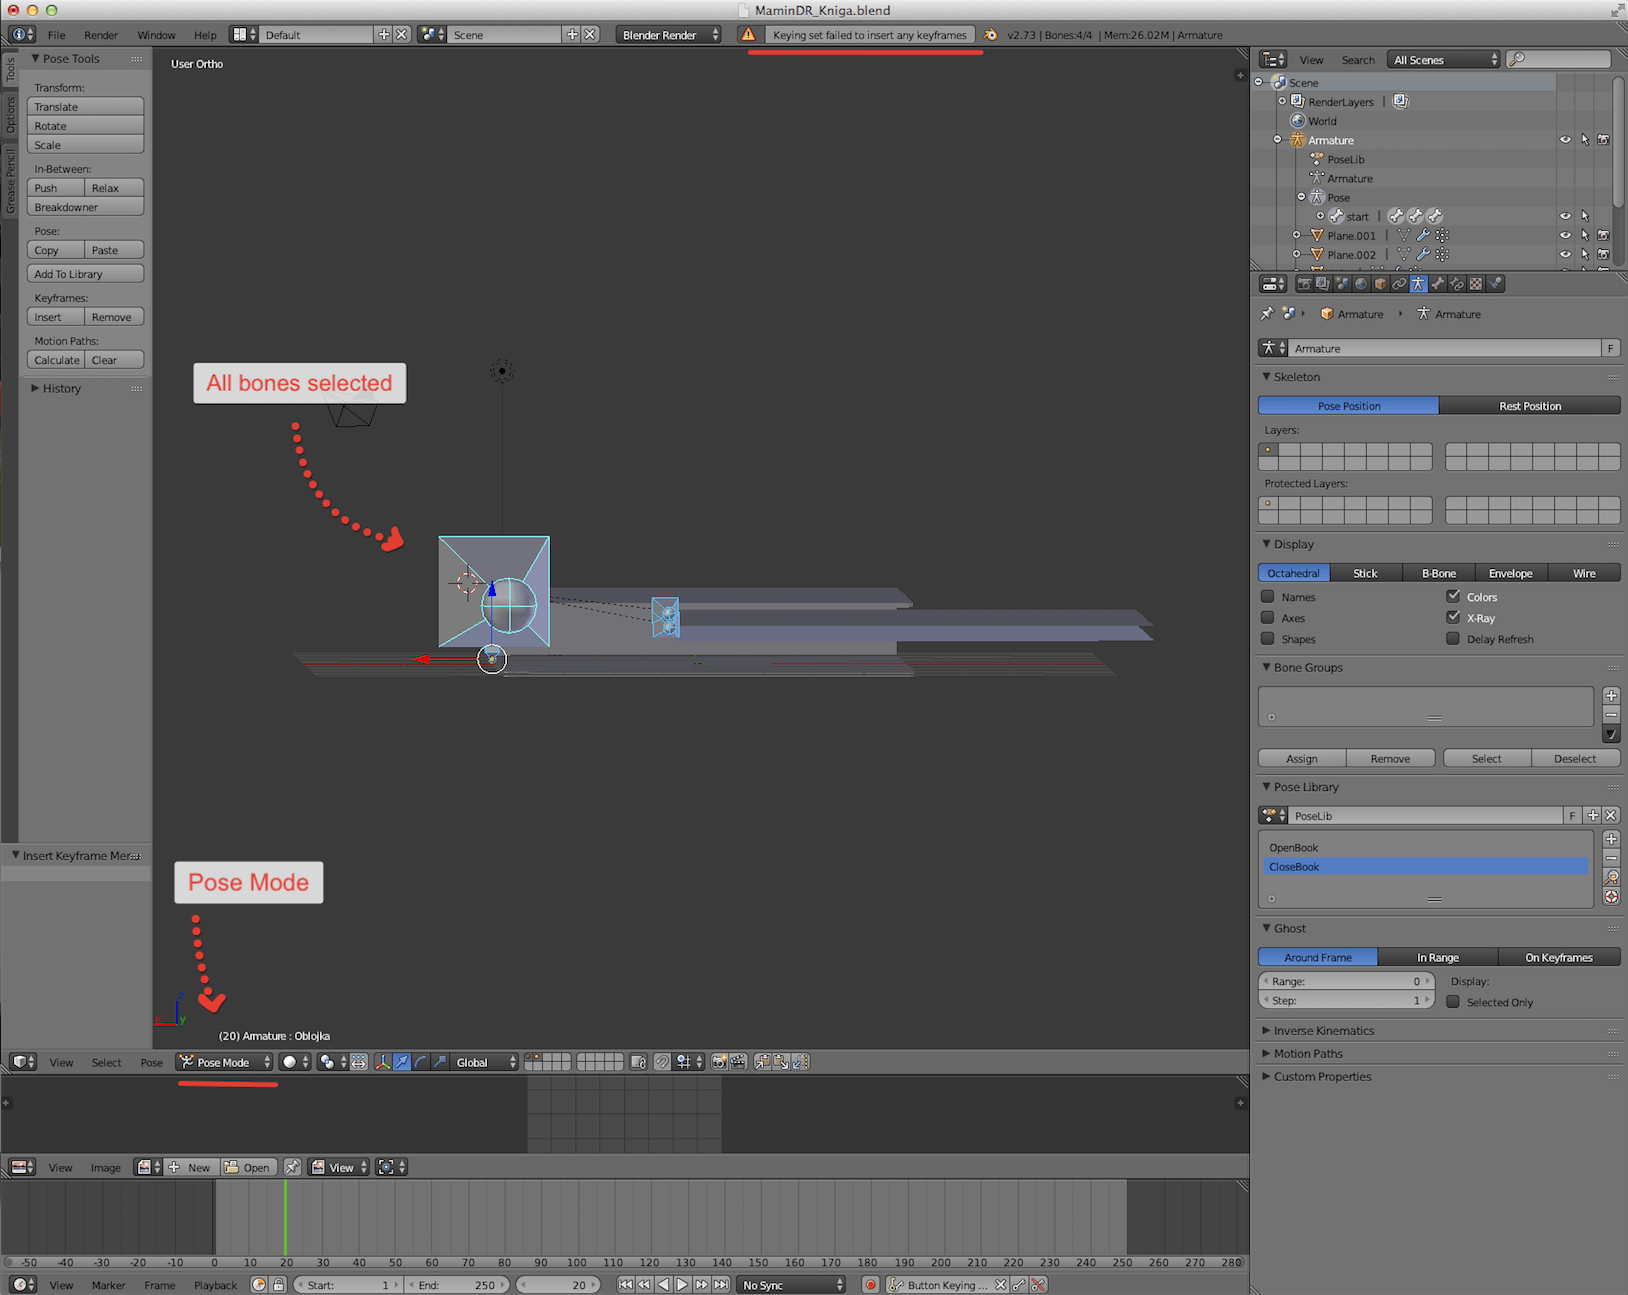
Task: Toggle X-Ray display in Armature Display panel
Action: click(1453, 617)
